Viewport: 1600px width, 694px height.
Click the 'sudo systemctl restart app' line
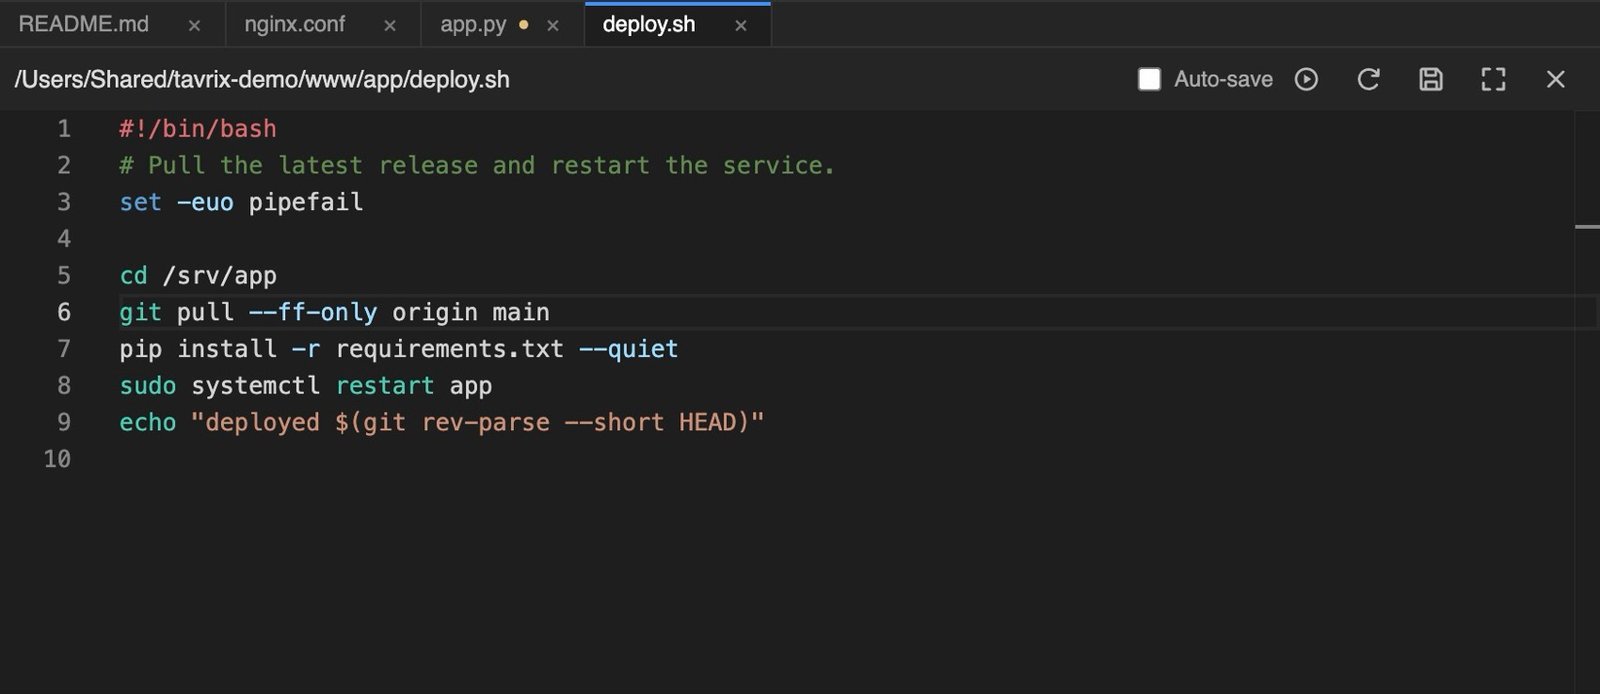(x=305, y=386)
